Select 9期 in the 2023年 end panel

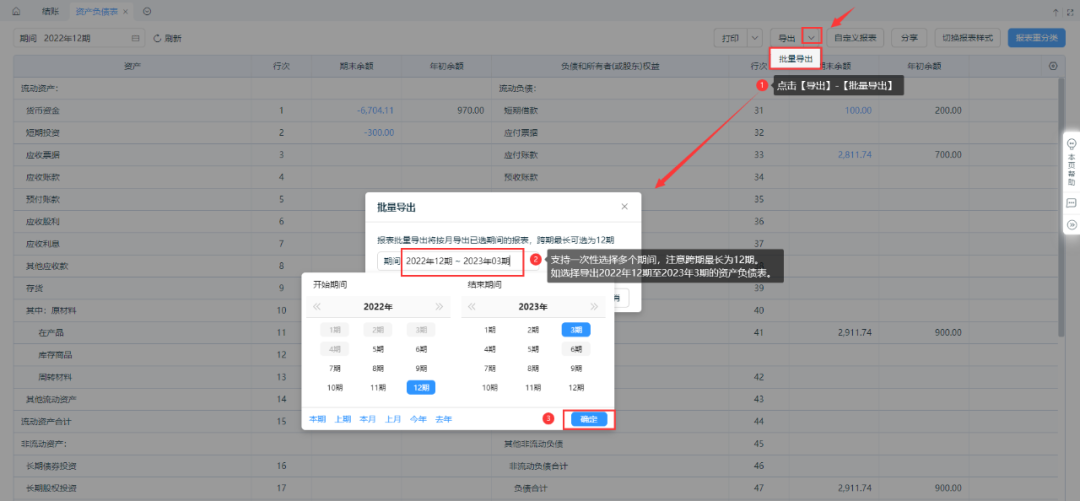(576, 369)
